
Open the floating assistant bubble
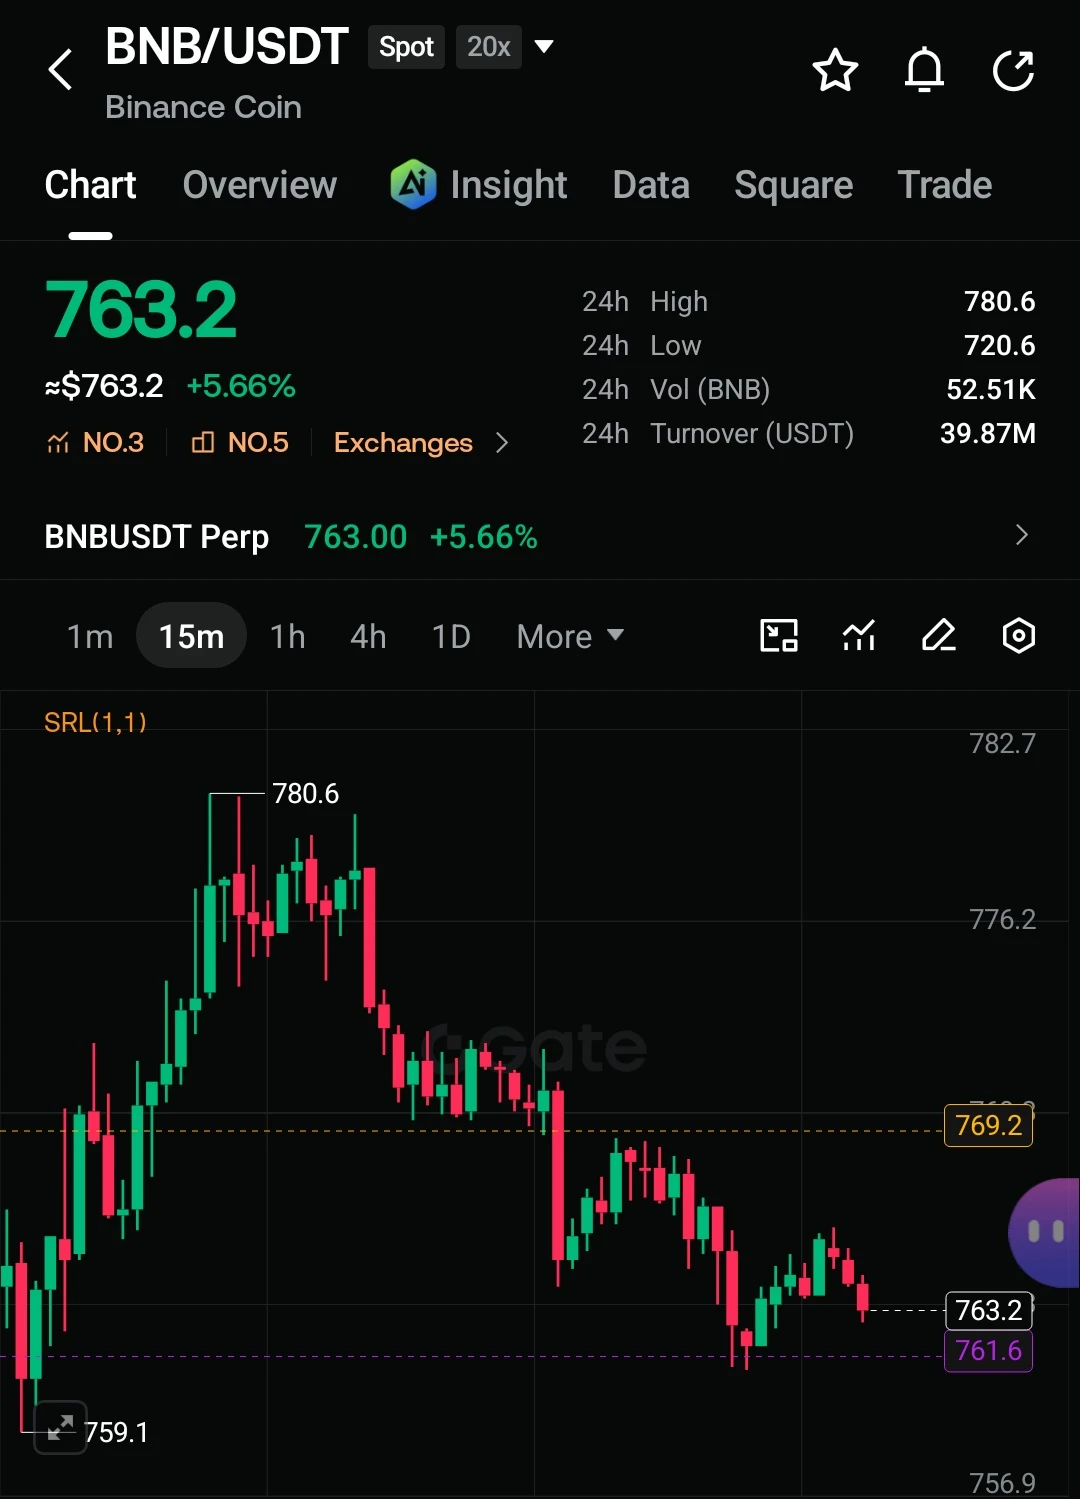(1045, 1232)
